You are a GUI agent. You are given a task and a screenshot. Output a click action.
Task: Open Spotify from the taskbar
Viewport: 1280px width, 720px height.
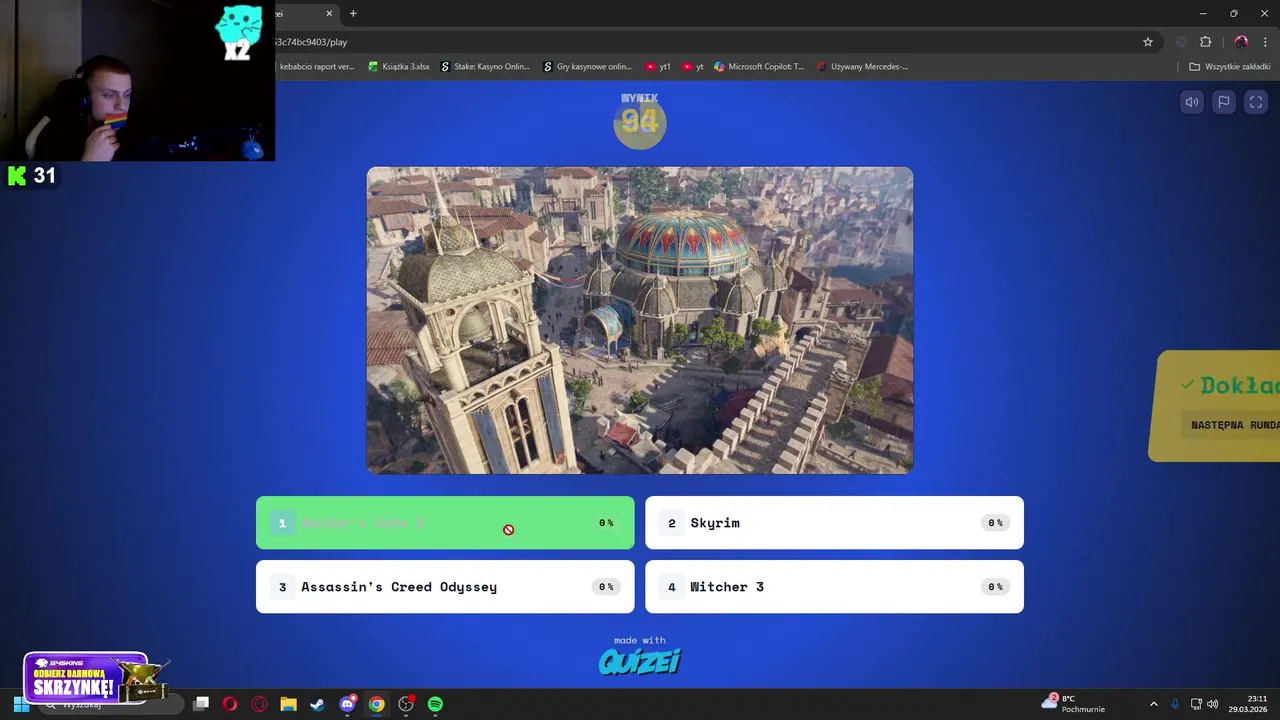[435, 704]
